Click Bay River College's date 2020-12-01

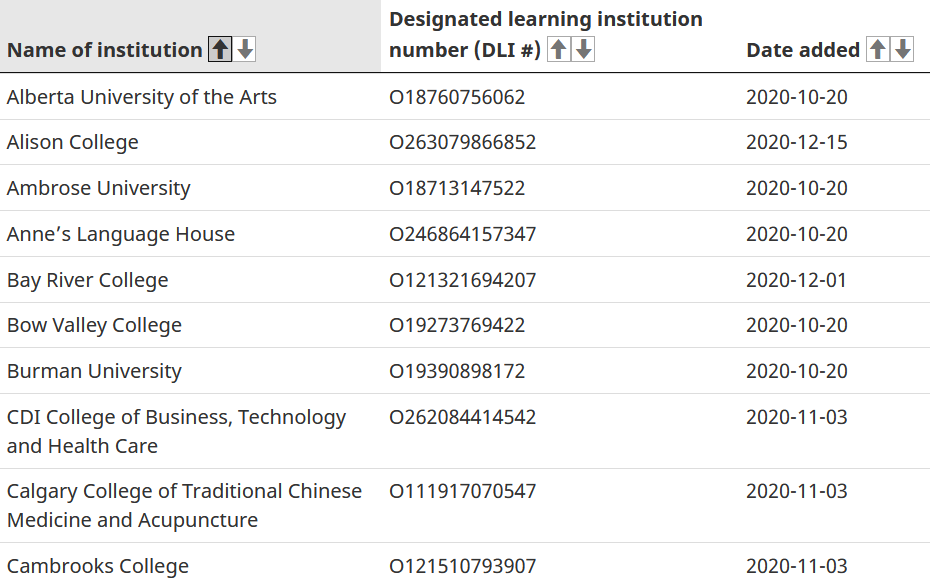(x=796, y=280)
